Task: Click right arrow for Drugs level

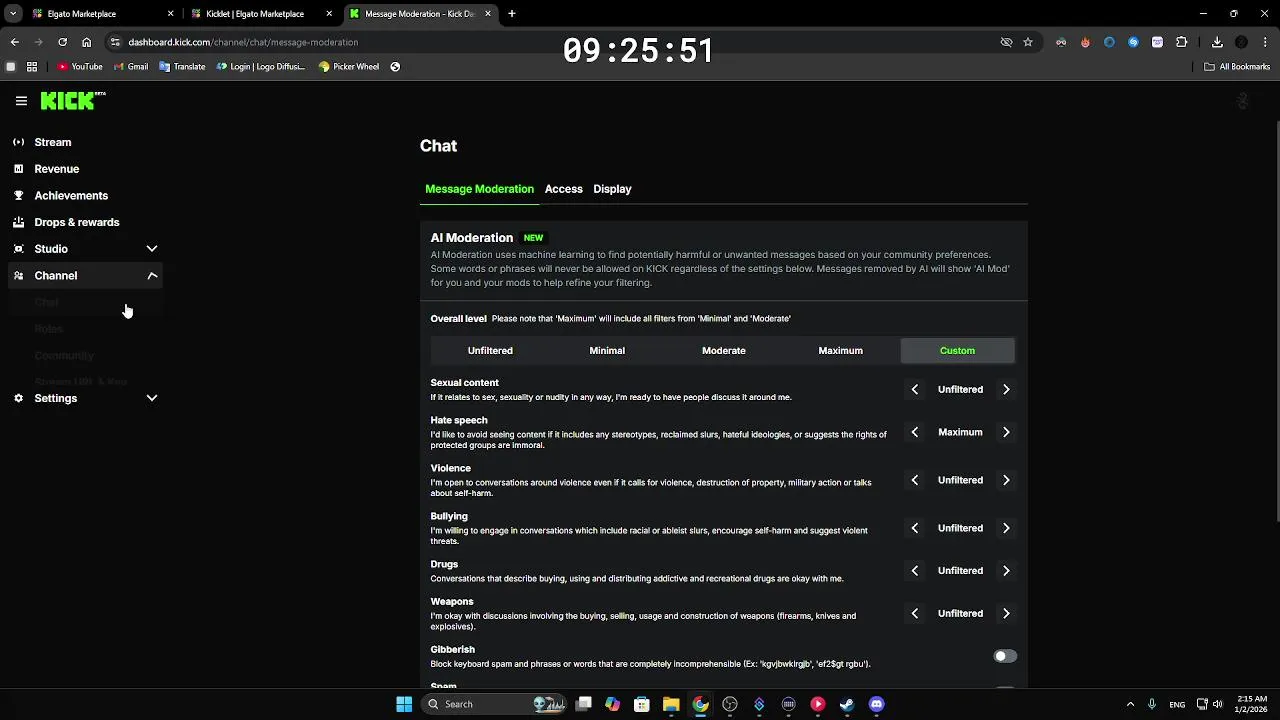Action: point(1006,570)
